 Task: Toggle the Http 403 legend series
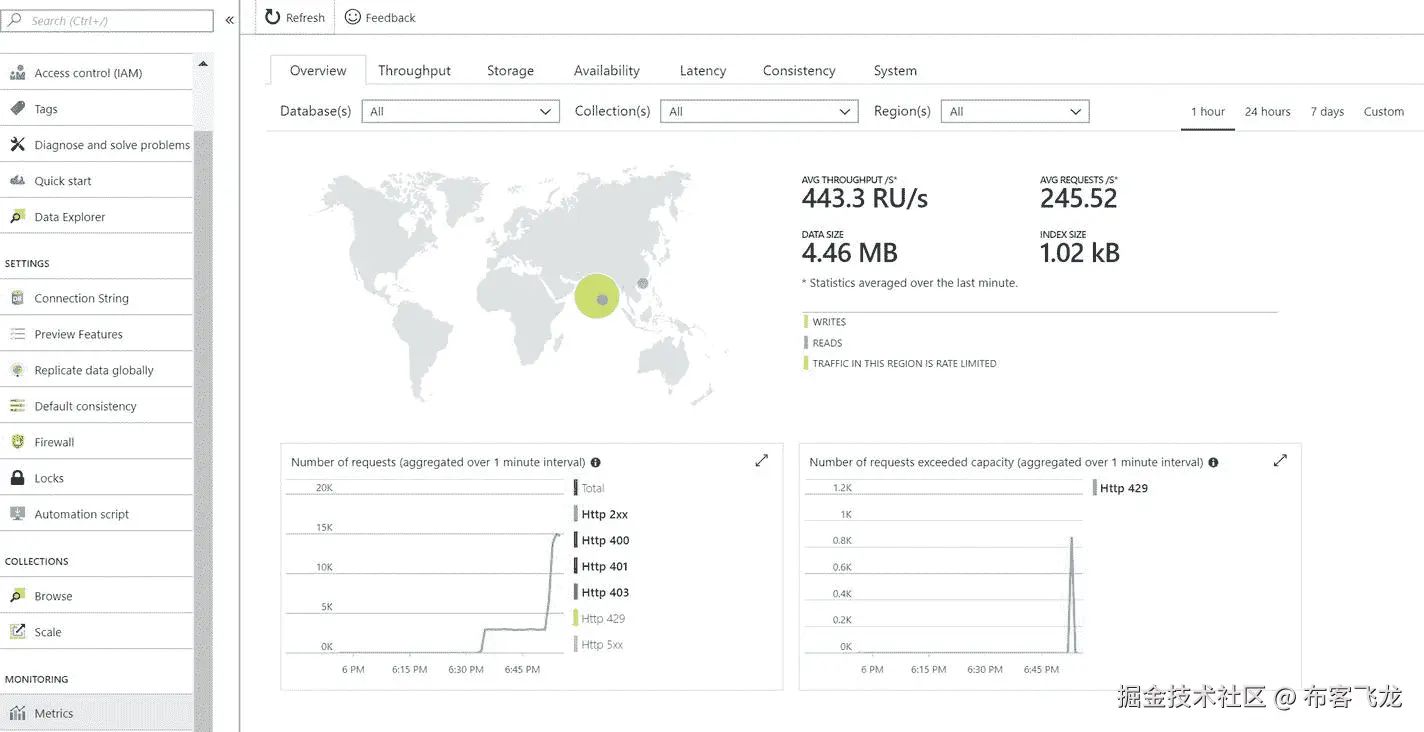(x=604, y=592)
